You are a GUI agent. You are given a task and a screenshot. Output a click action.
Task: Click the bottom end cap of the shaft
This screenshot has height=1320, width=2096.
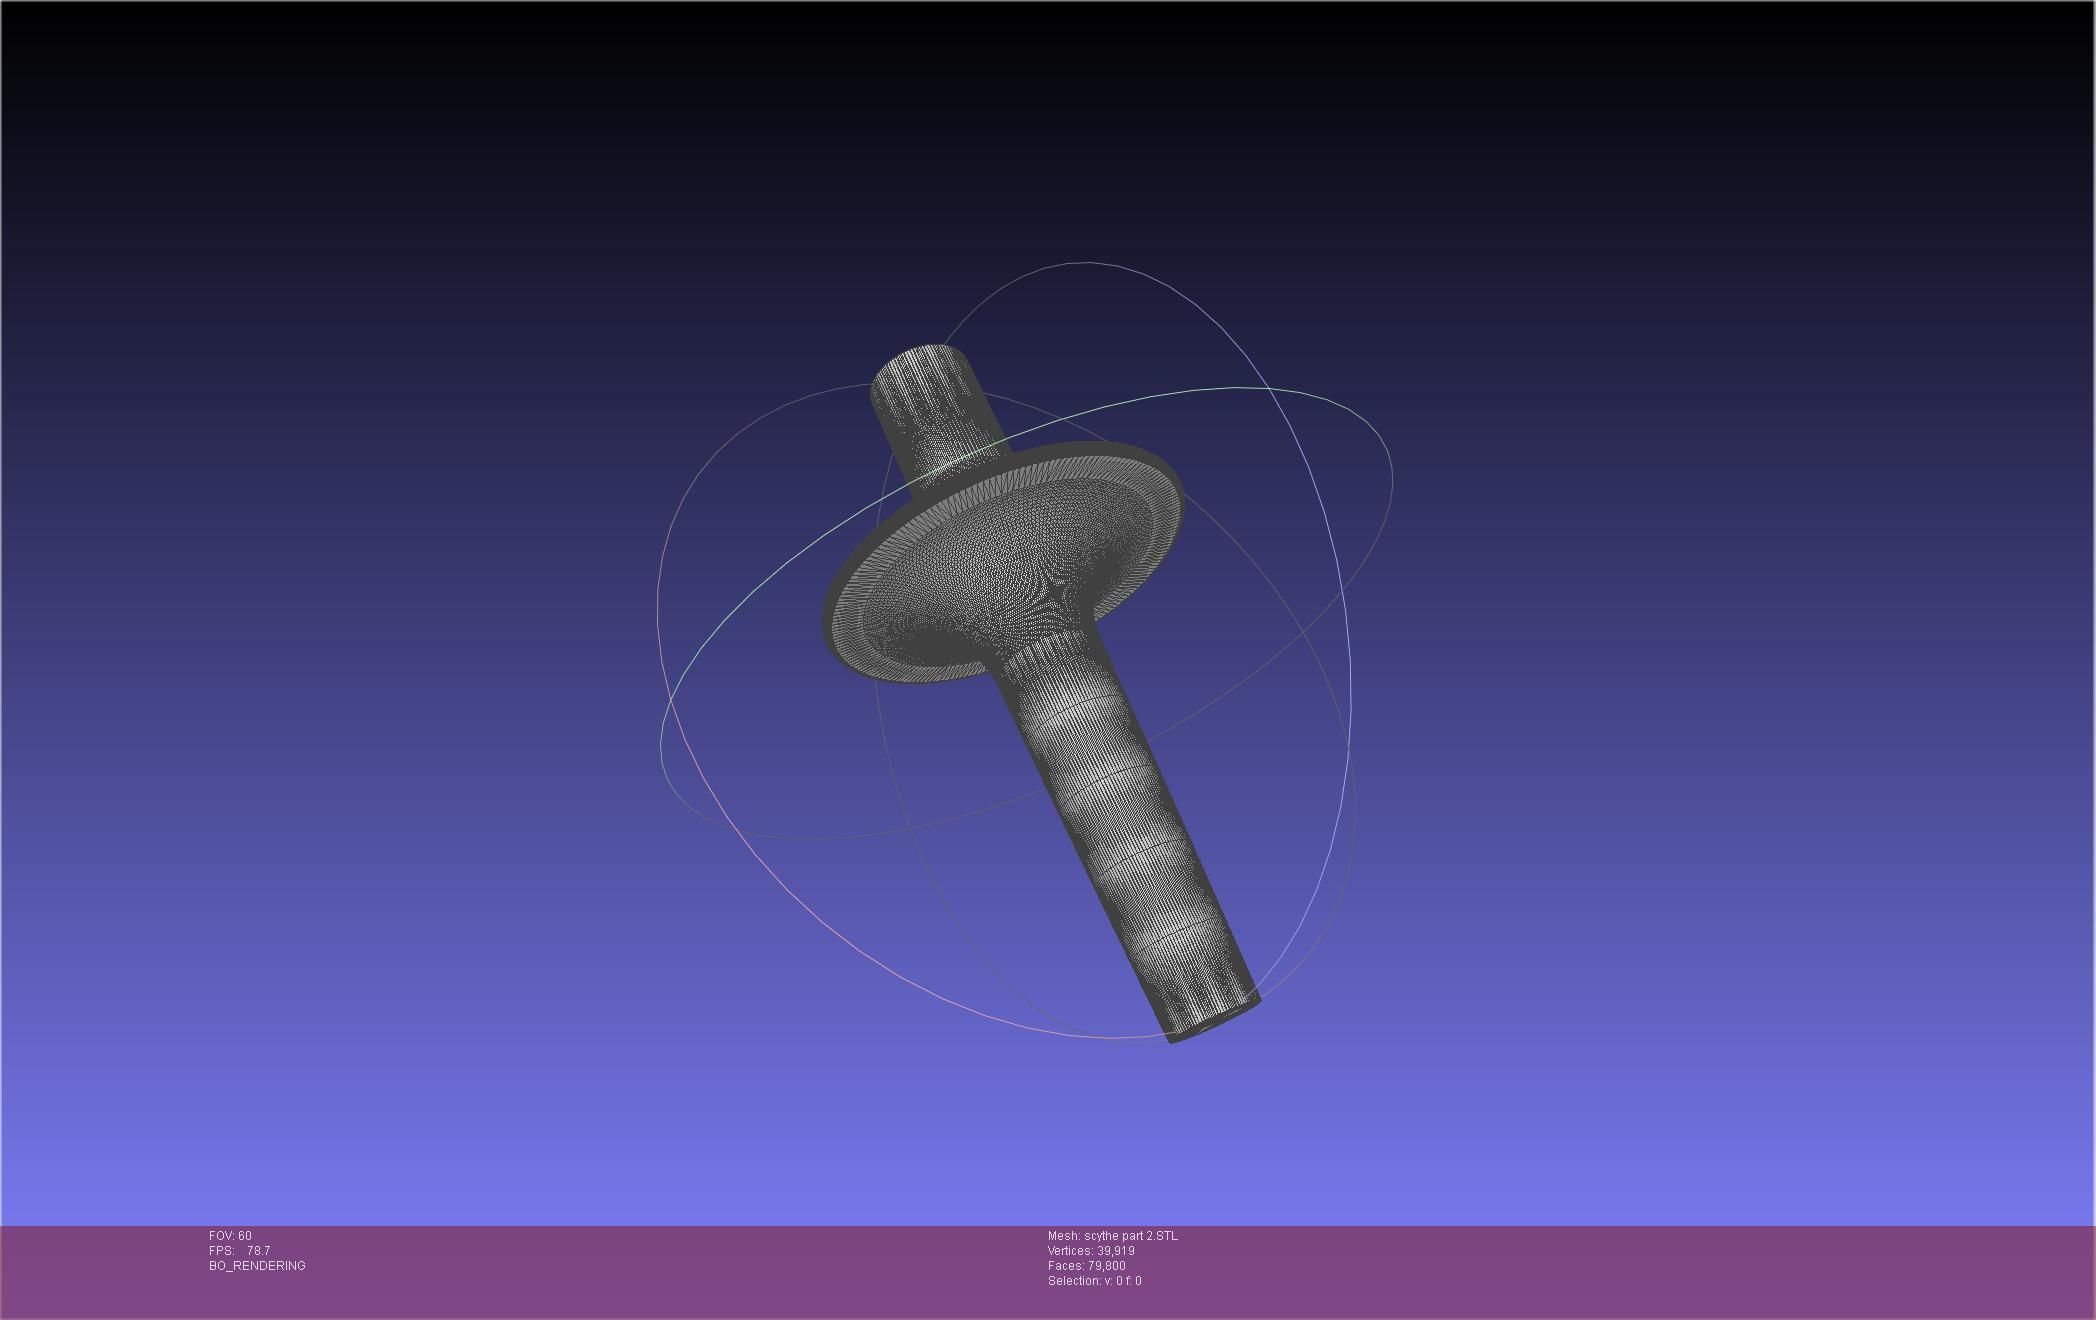(1212, 1026)
